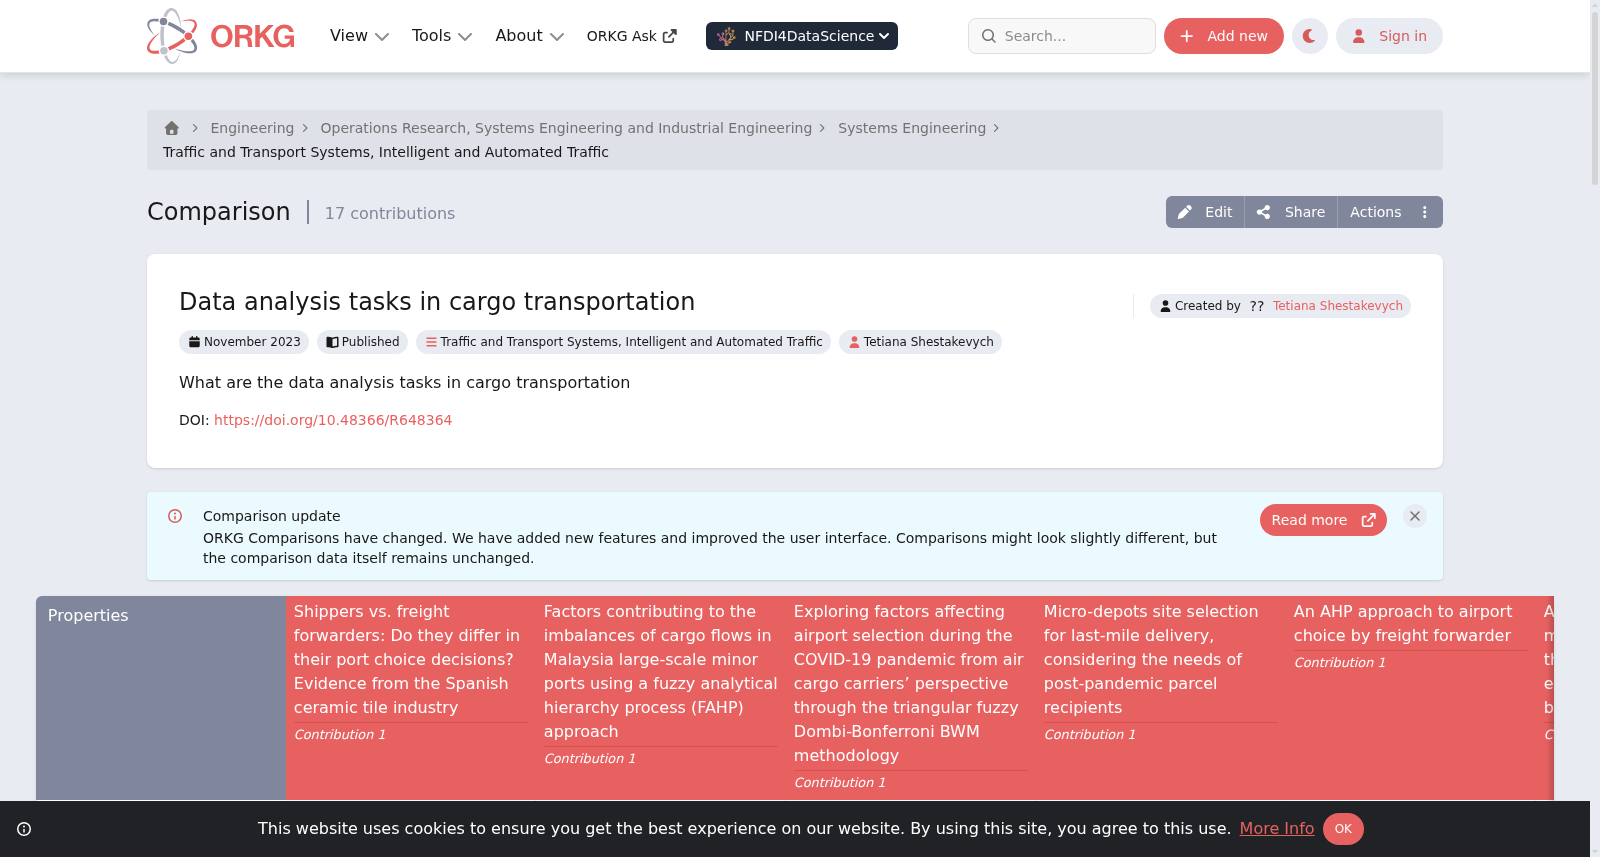Open the DOI link 10.48366/R648364
The height and width of the screenshot is (857, 1600).
click(333, 420)
